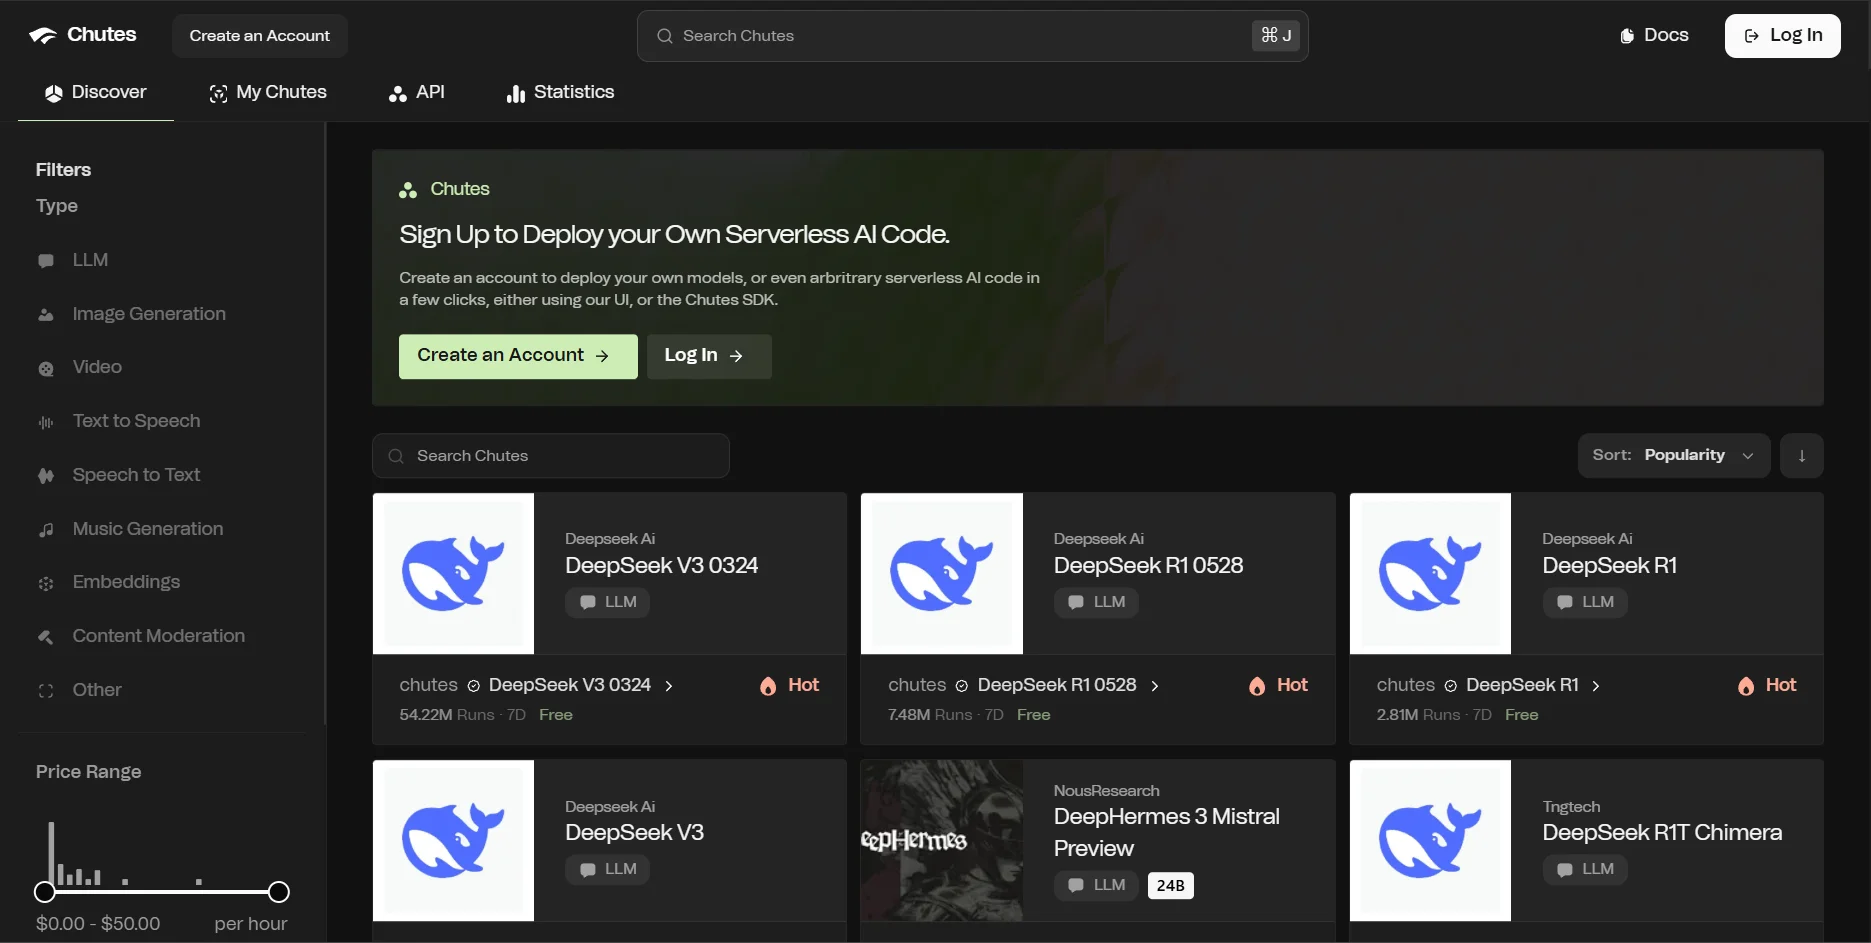
Task: Click Log In button in banner
Action: tap(709, 356)
